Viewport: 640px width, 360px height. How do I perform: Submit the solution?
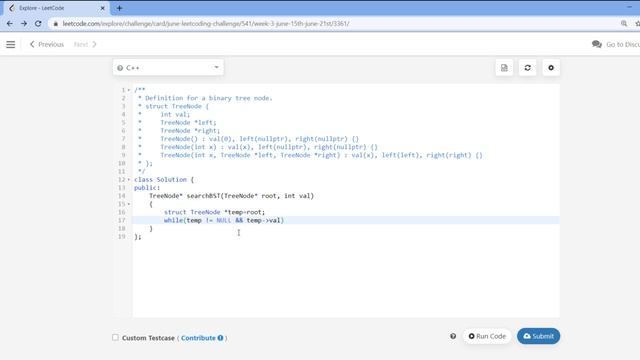click(538, 336)
